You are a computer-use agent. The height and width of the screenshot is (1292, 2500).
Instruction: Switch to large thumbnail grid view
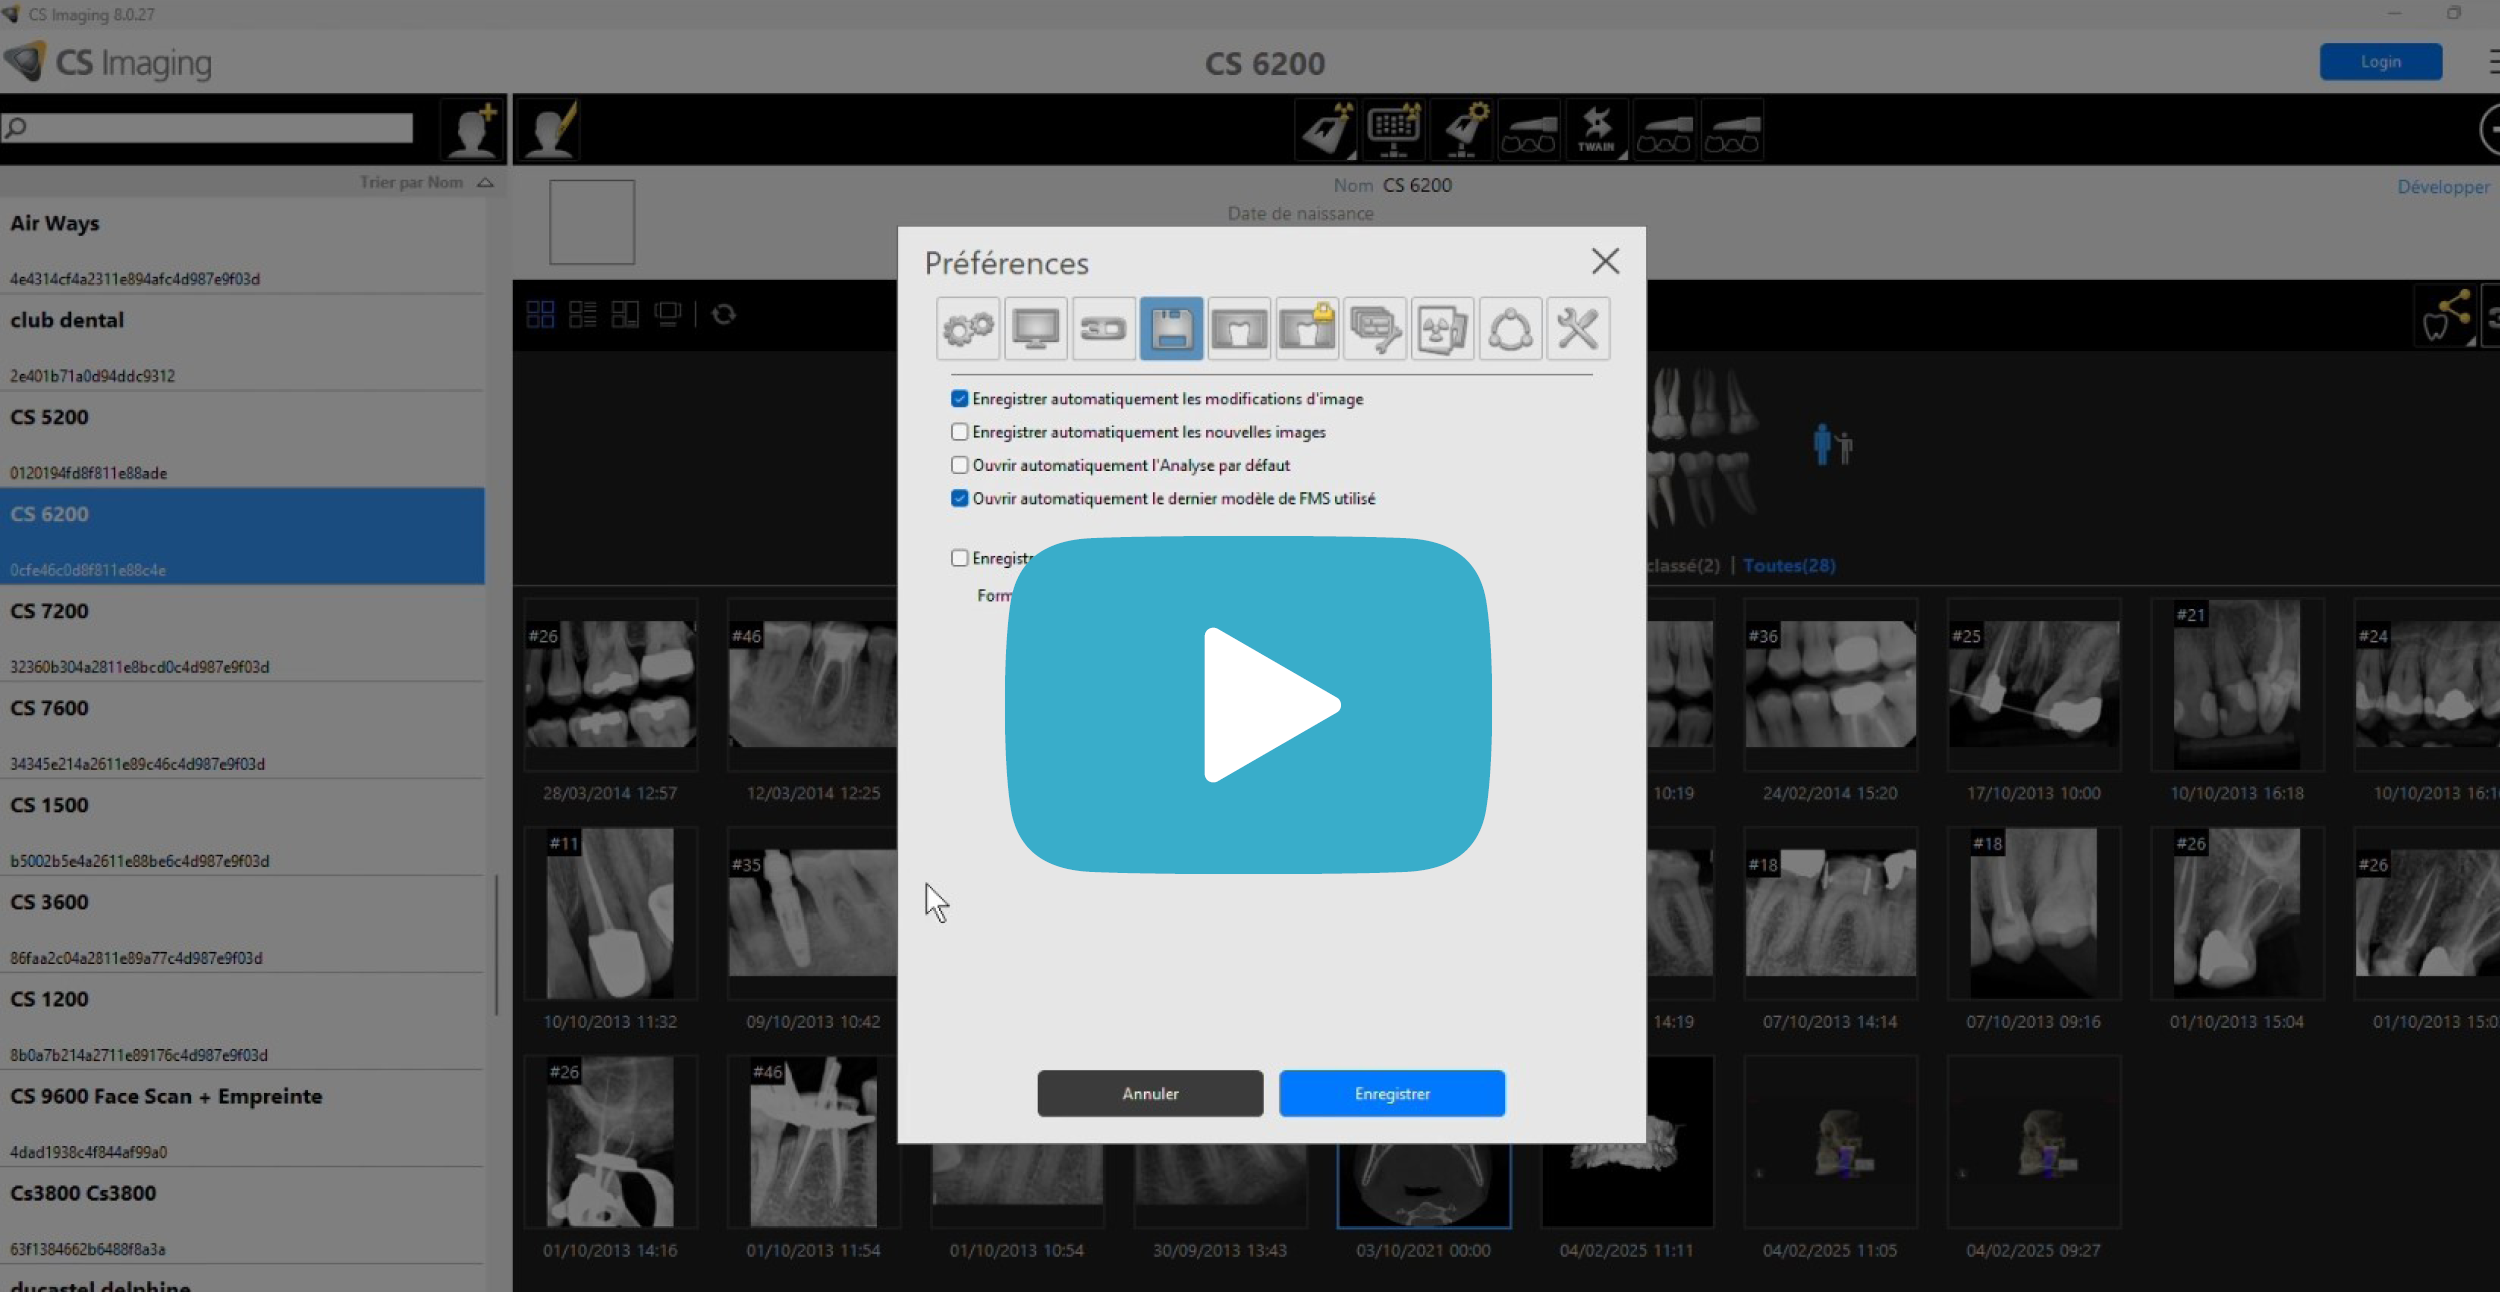540,314
